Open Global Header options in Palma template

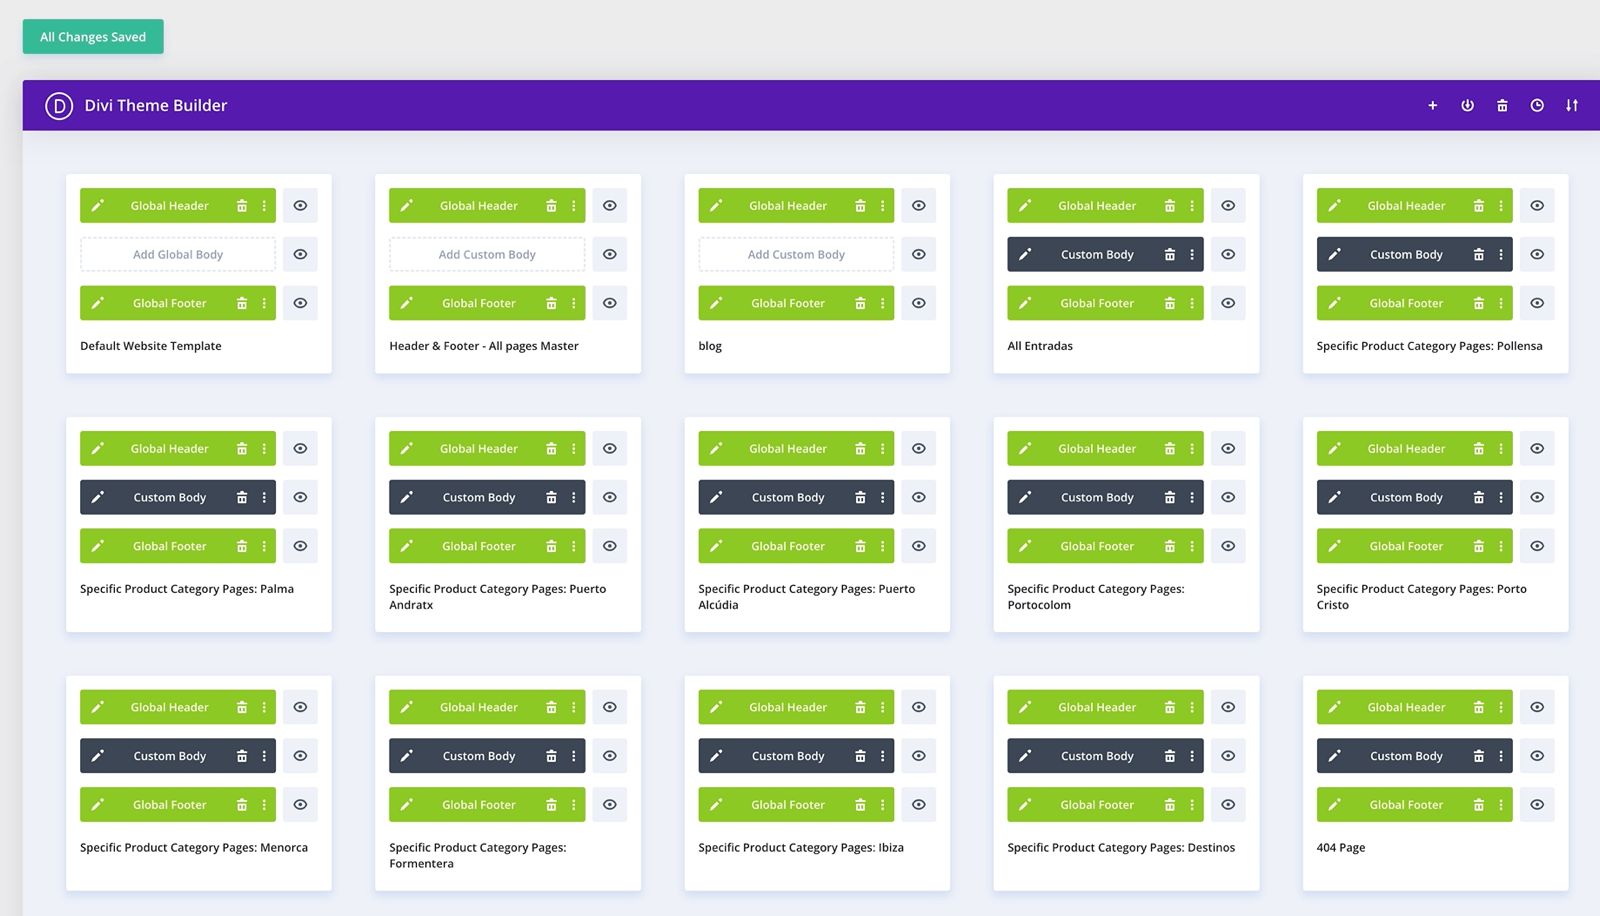pos(264,449)
